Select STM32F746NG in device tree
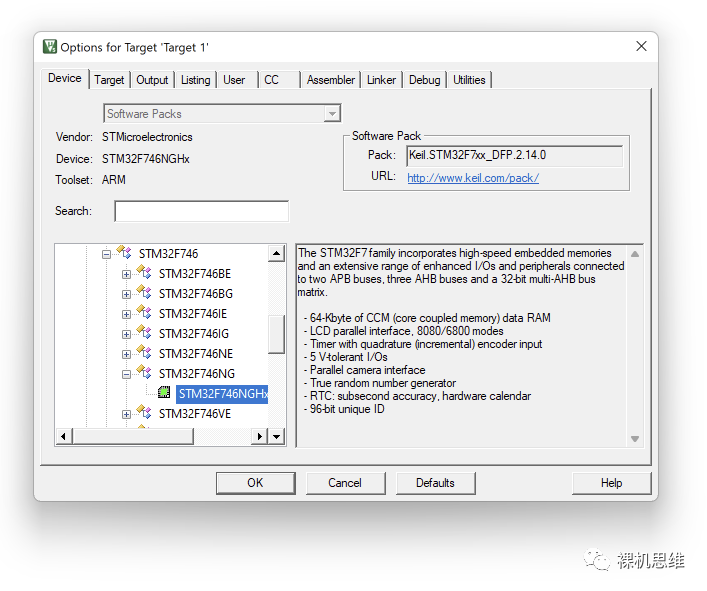Viewport: 707px width, 591px height. (197, 374)
